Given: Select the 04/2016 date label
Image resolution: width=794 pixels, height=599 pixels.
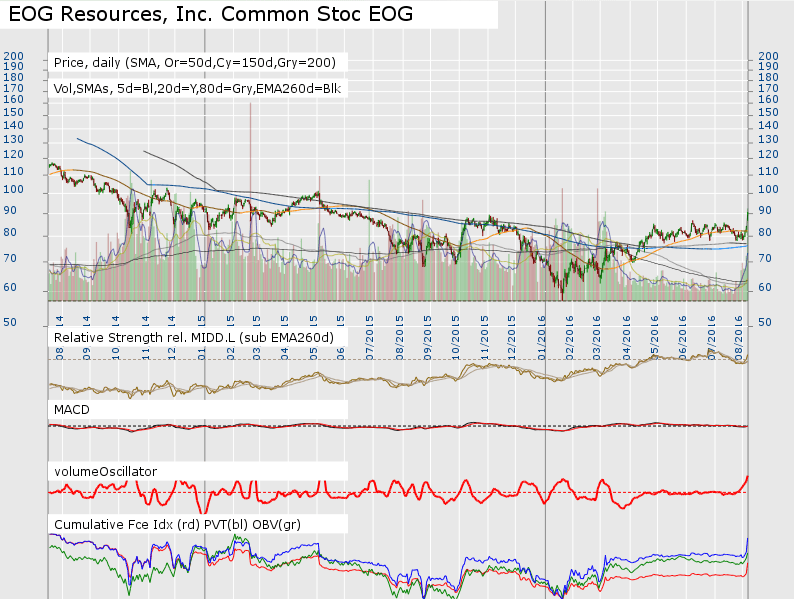Looking at the screenshot, I should coord(626,338).
